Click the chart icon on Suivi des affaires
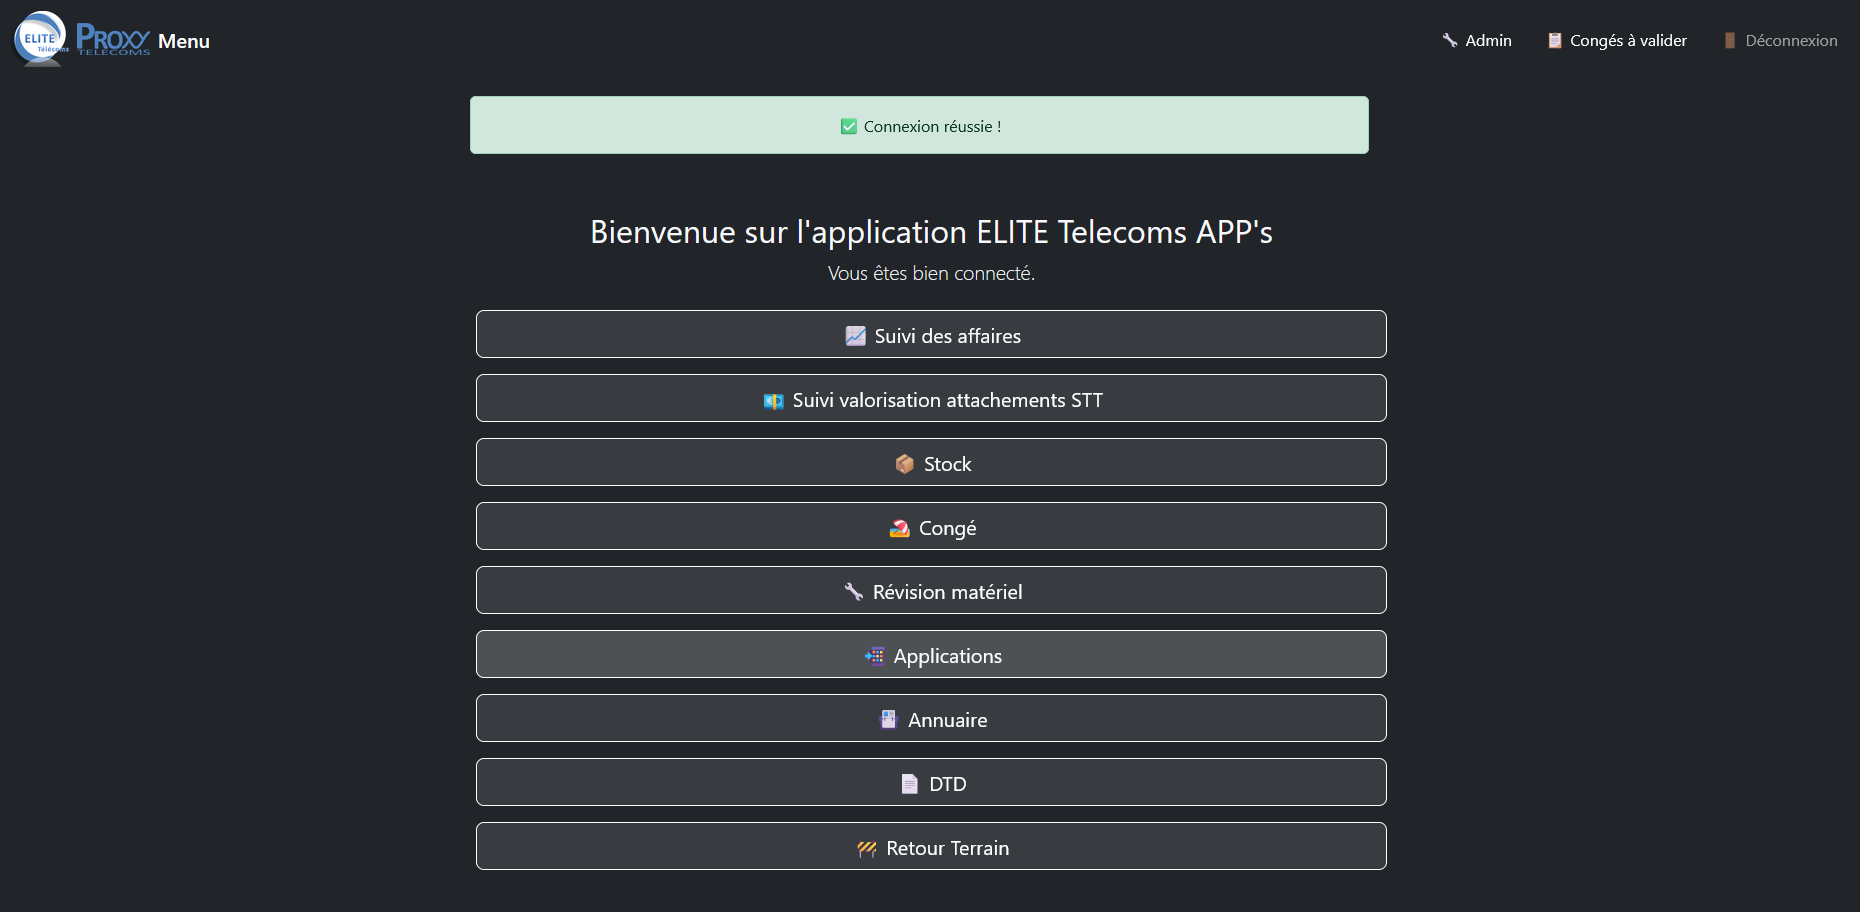 (x=855, y=336)
